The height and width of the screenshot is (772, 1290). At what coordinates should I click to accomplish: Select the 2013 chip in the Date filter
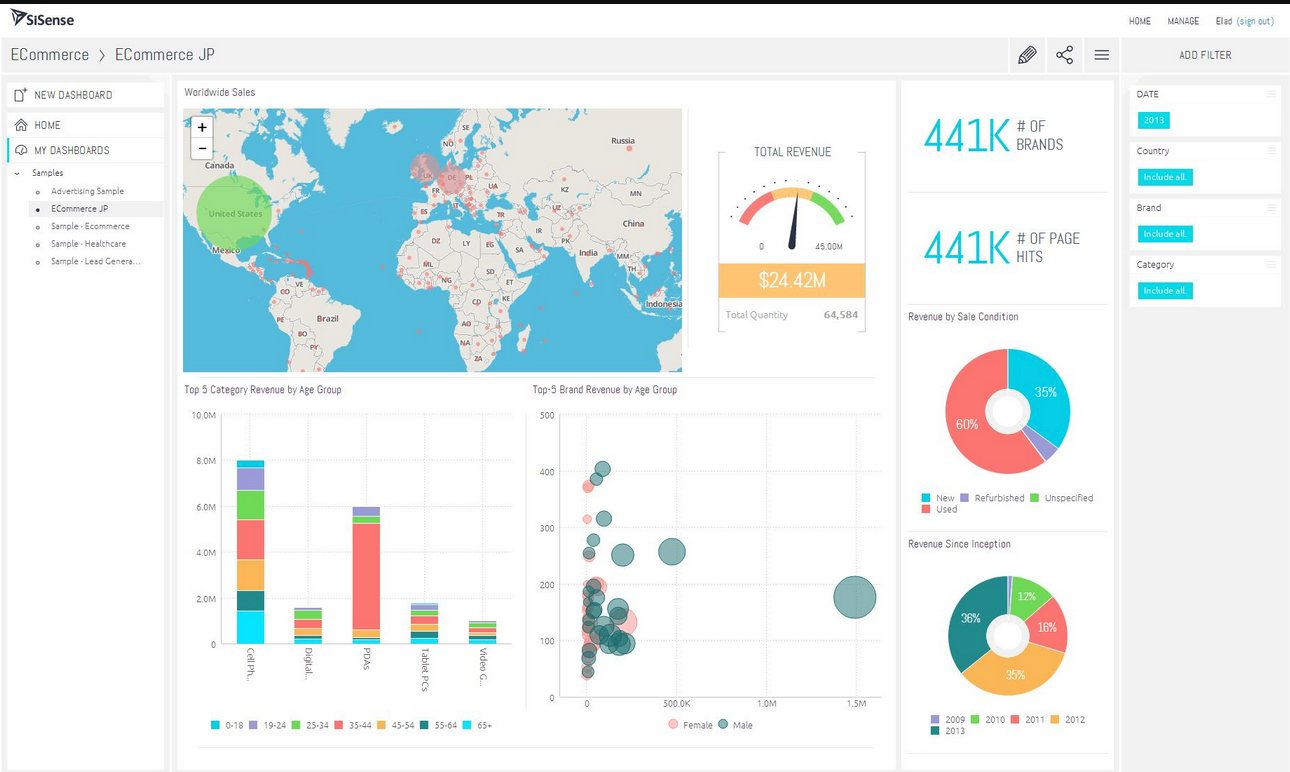click(1153, 120)
